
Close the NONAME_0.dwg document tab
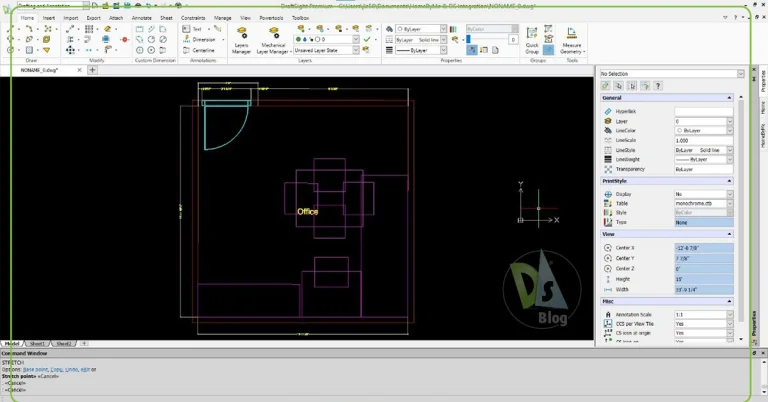[79, 70]
